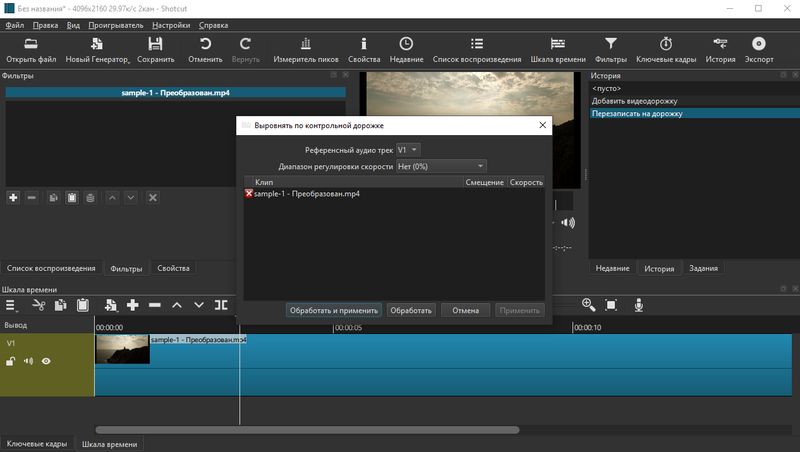Select the sample-1 clip thumbnail on the timeline
800x452 pixels.
click(122, 349)
